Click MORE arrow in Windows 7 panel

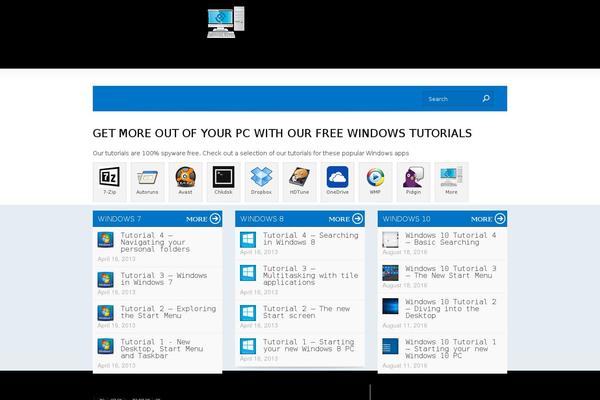pyautogui.click(x=203, y=219)
